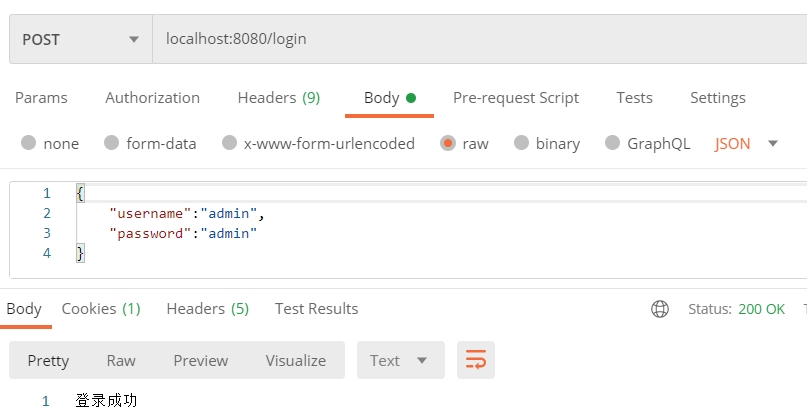Toggle the response line wrap icon
The height and width of the screenshot is (419, 807).
(476, 360)
